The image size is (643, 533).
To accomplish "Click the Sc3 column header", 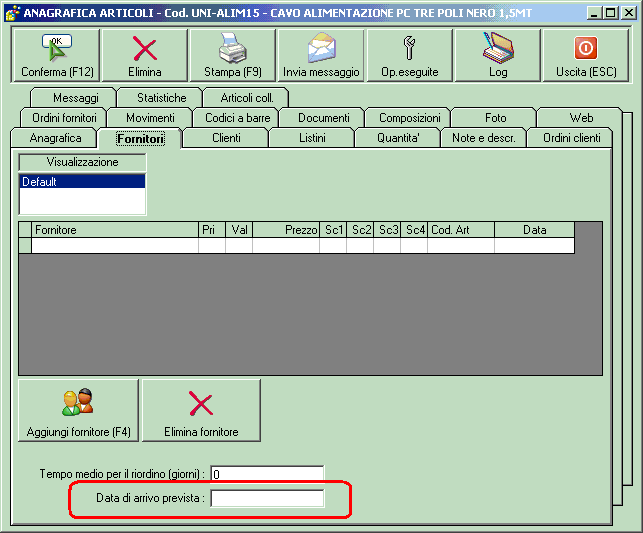I will (x=387, y=230).
